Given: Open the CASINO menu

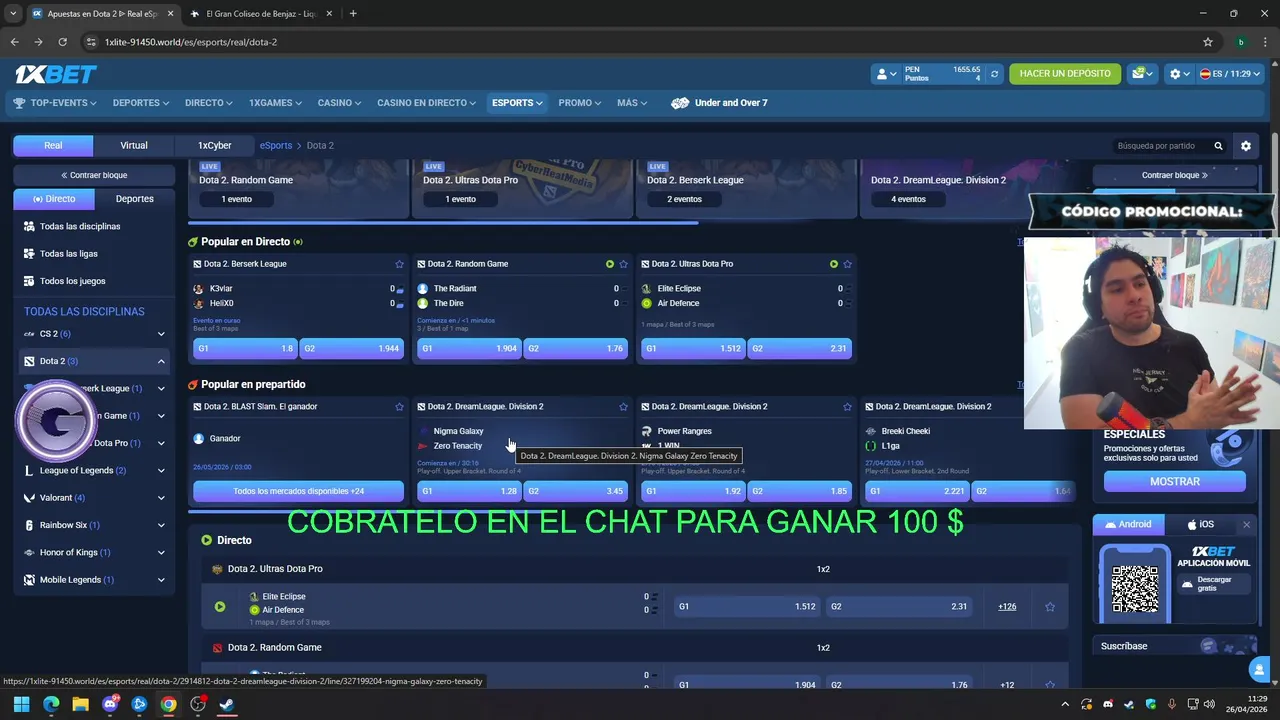Looking at the screenshot, I should pos(340,103).
